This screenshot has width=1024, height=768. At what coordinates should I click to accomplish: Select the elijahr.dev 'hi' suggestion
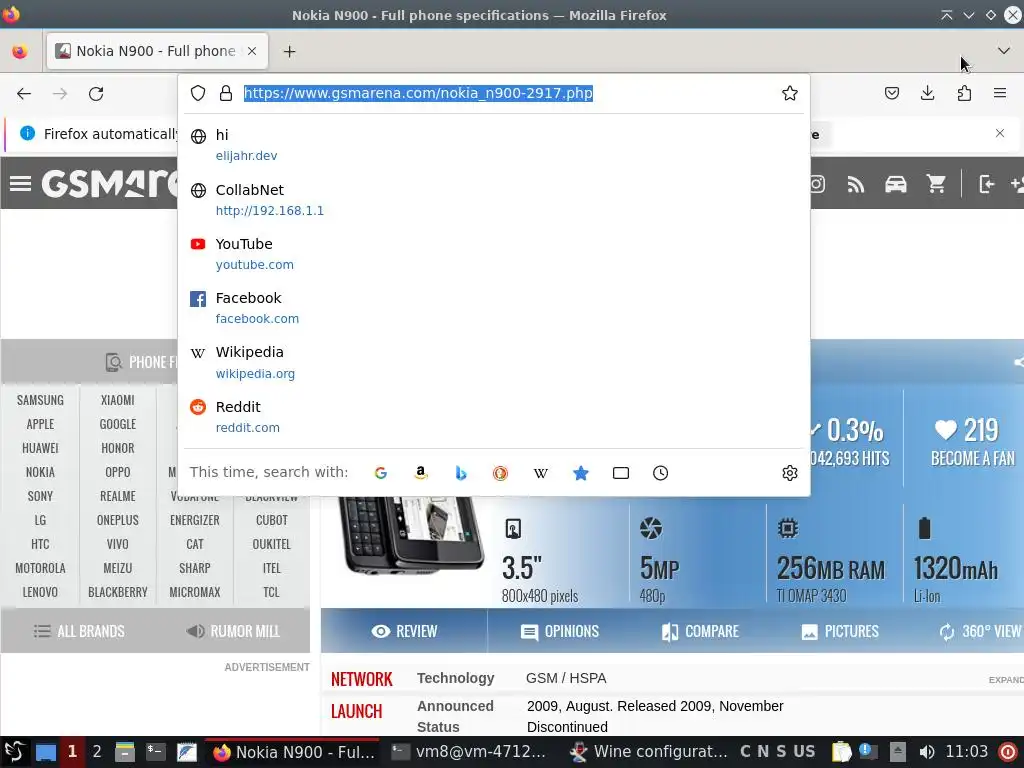pyautogui.click(x=494, y=145)
